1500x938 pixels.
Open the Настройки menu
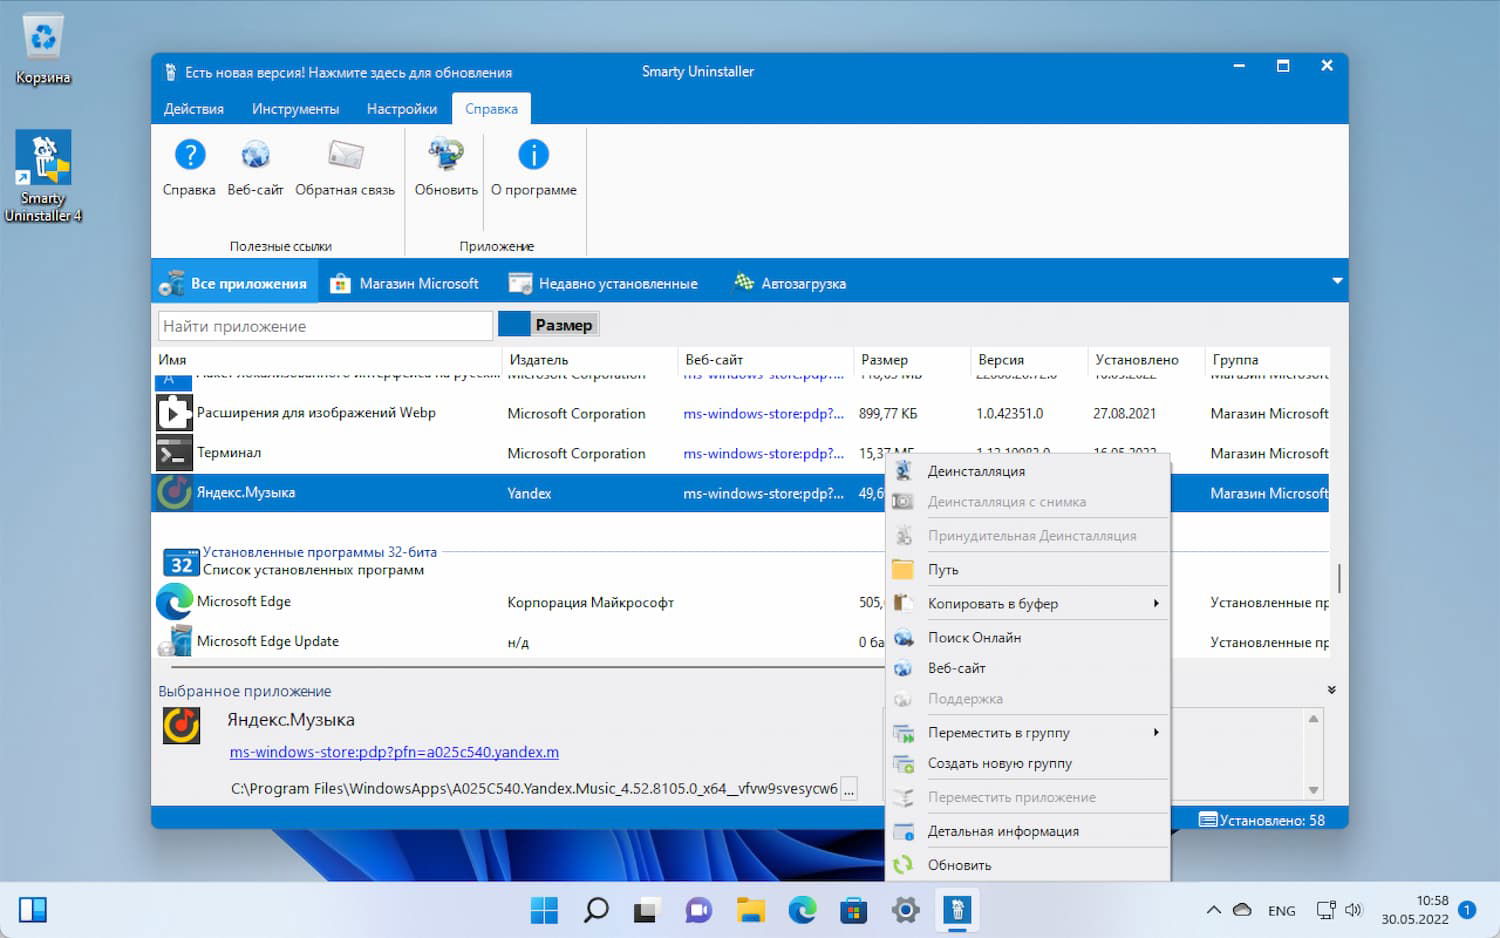click(402, 108)
